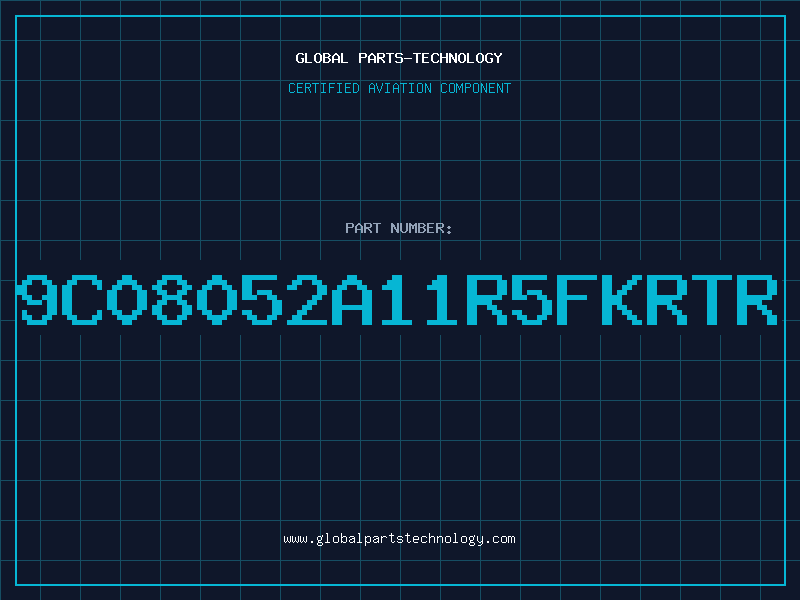Select part number 9C08052A11R5FKRTR

click(x=398, y=300)
